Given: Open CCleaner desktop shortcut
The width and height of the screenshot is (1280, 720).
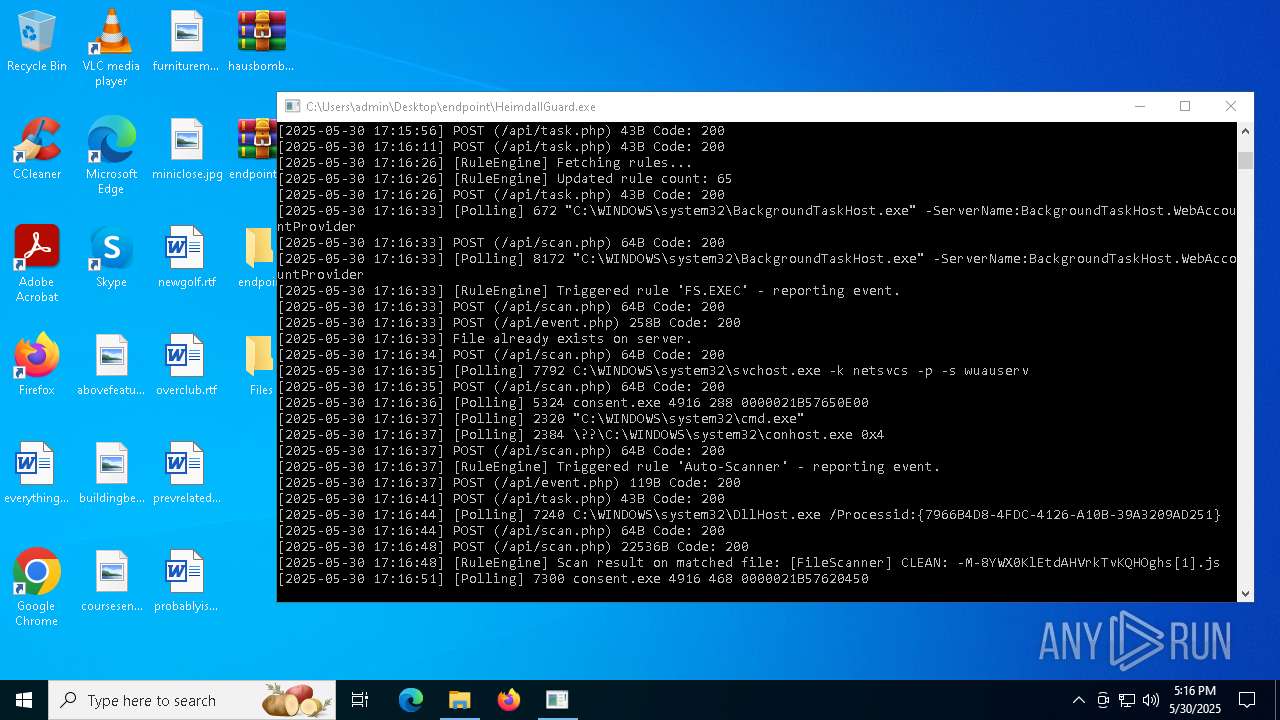Looking at the screenshot, I should pyautogui.click(x=37, y=149).
